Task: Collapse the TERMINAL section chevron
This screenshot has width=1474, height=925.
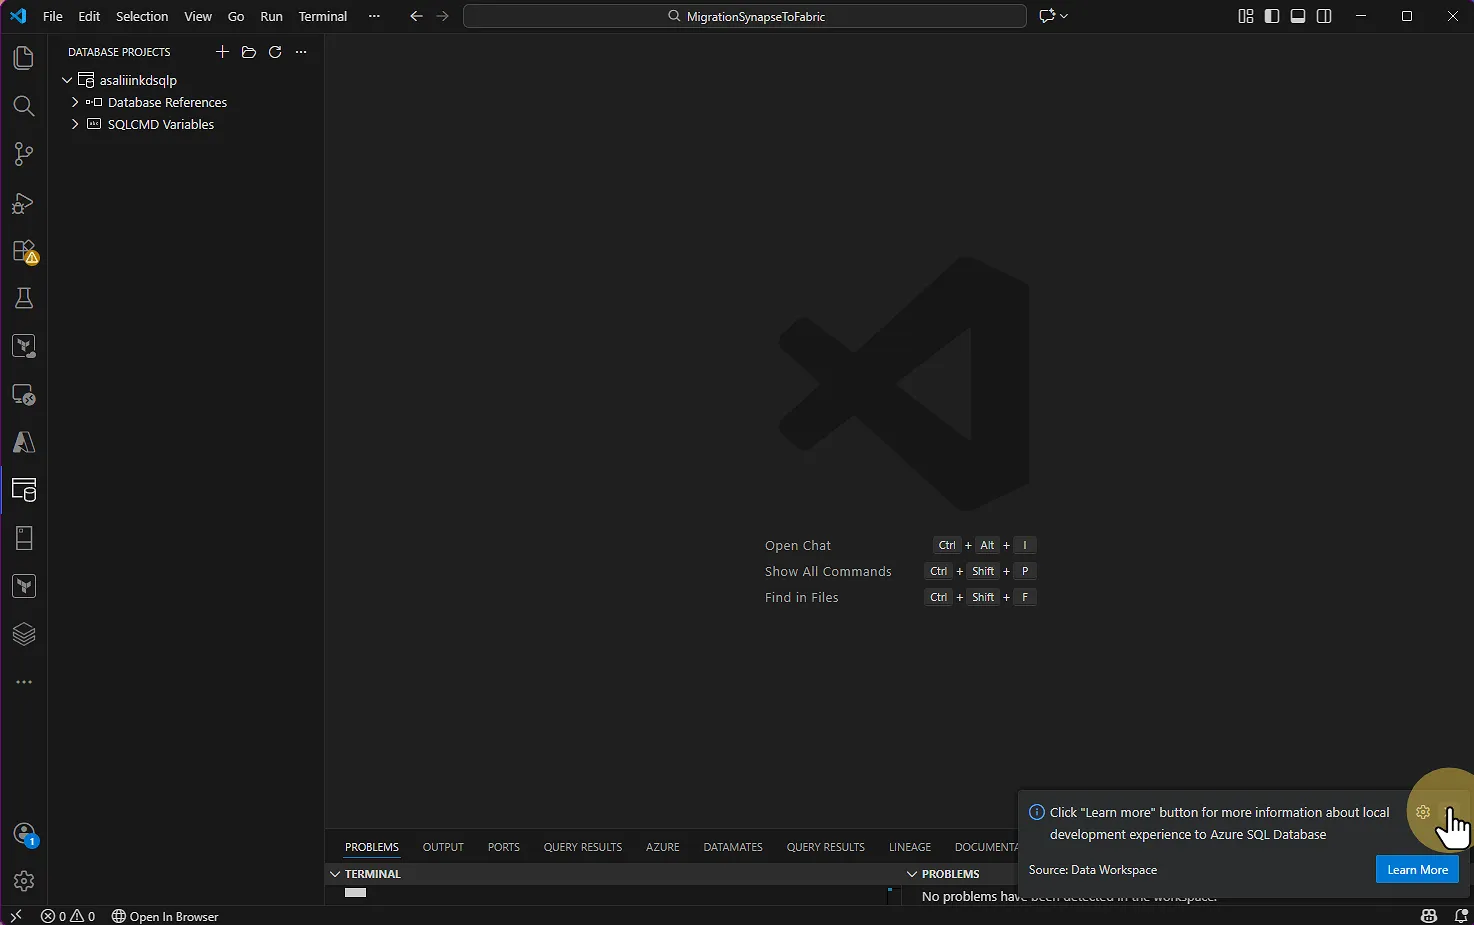Action: tap(335, 874)
